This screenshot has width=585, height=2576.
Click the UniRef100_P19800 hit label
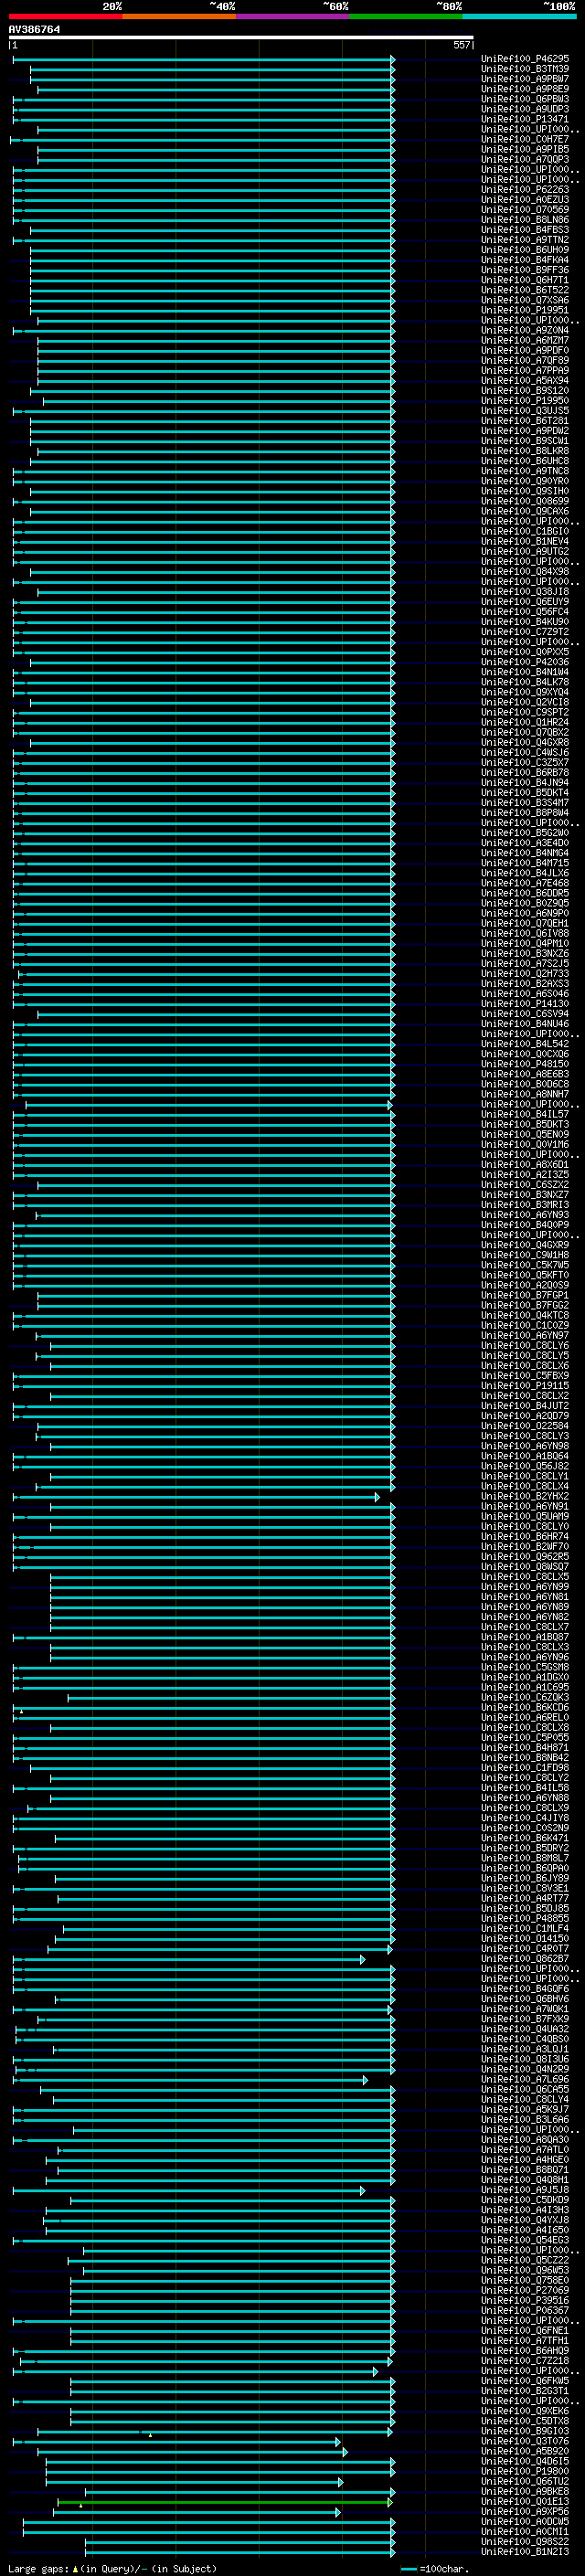coord(525,2472)
